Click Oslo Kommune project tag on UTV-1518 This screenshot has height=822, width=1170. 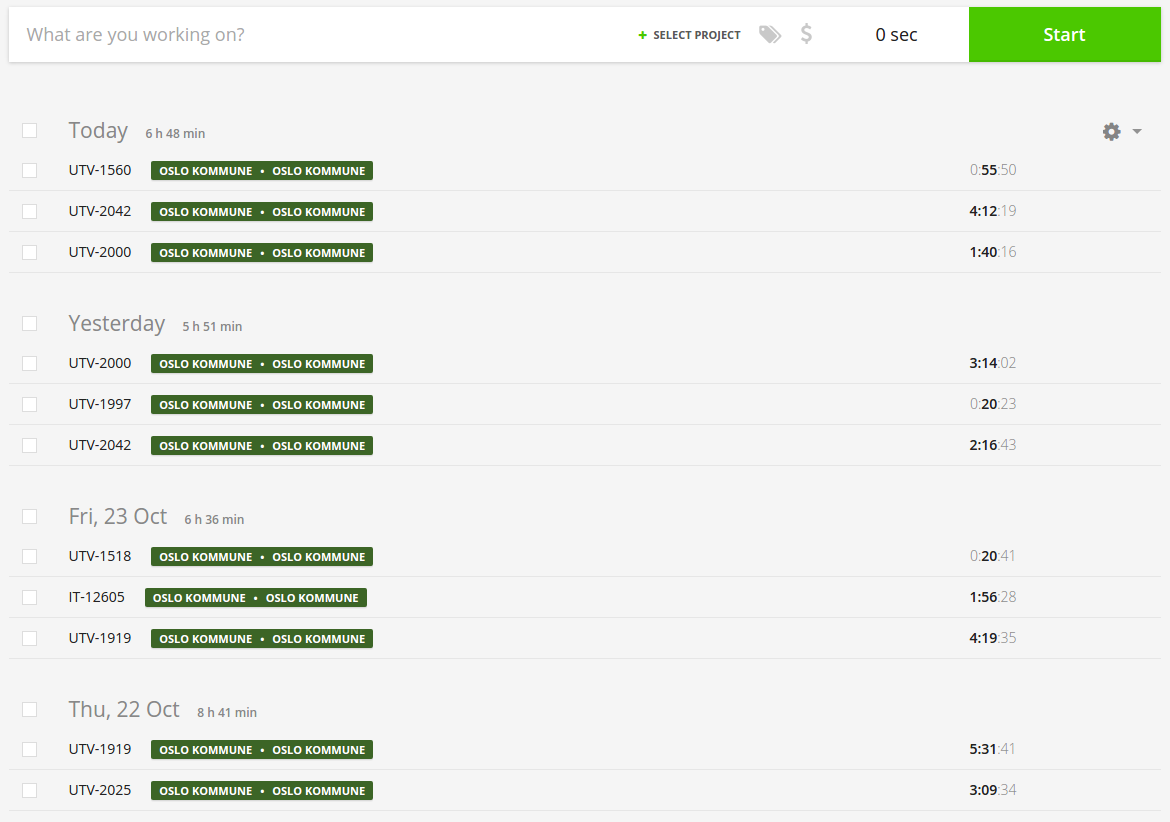tap(262, 556)
